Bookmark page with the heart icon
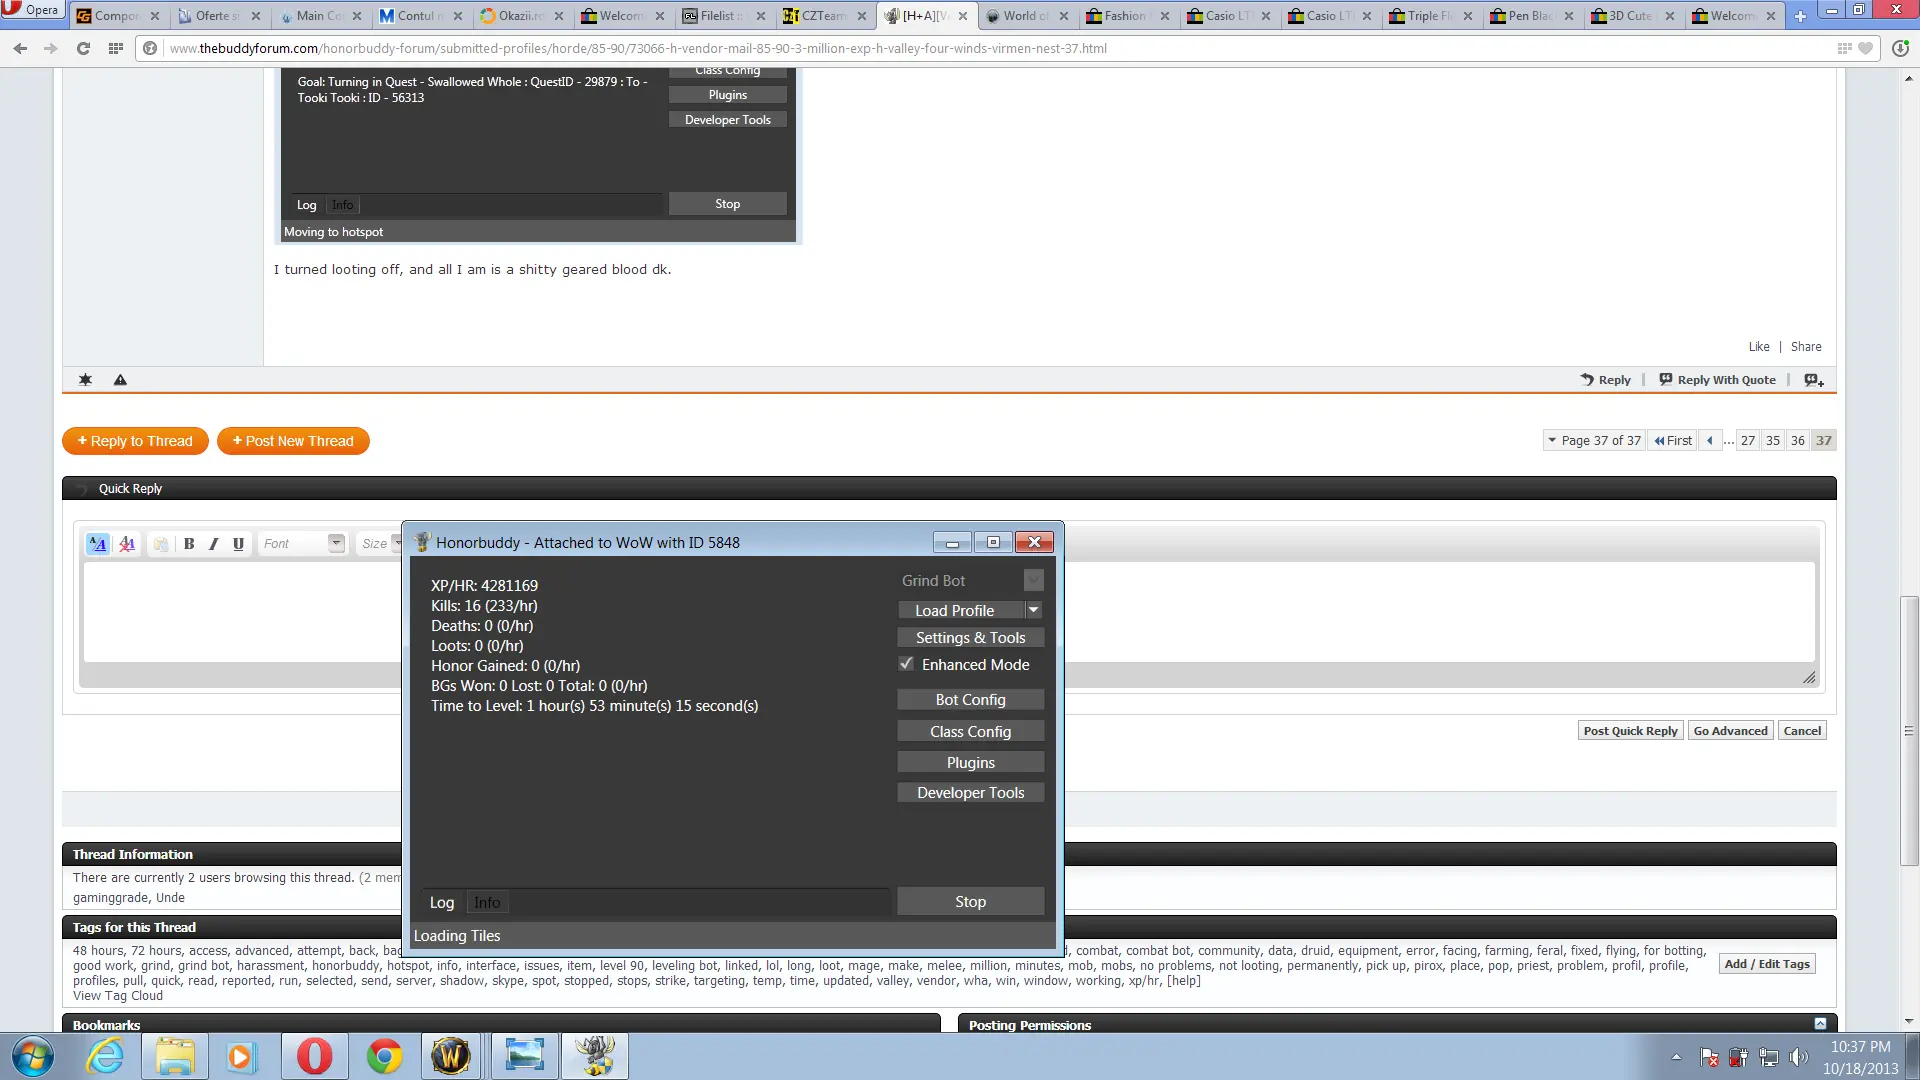This screenshot has width=1920, height=1080. pyautogui.click(x=1865, y=48)
